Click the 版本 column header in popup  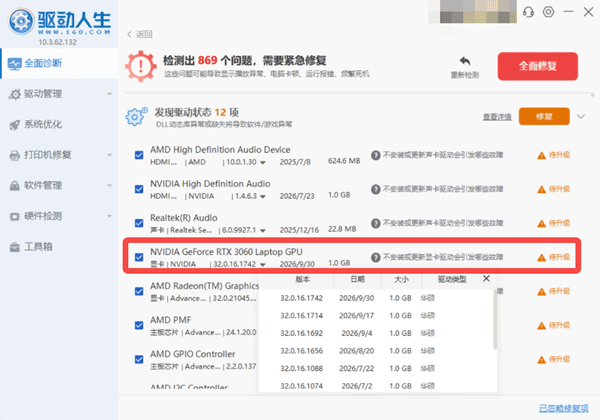pos(302,279)
